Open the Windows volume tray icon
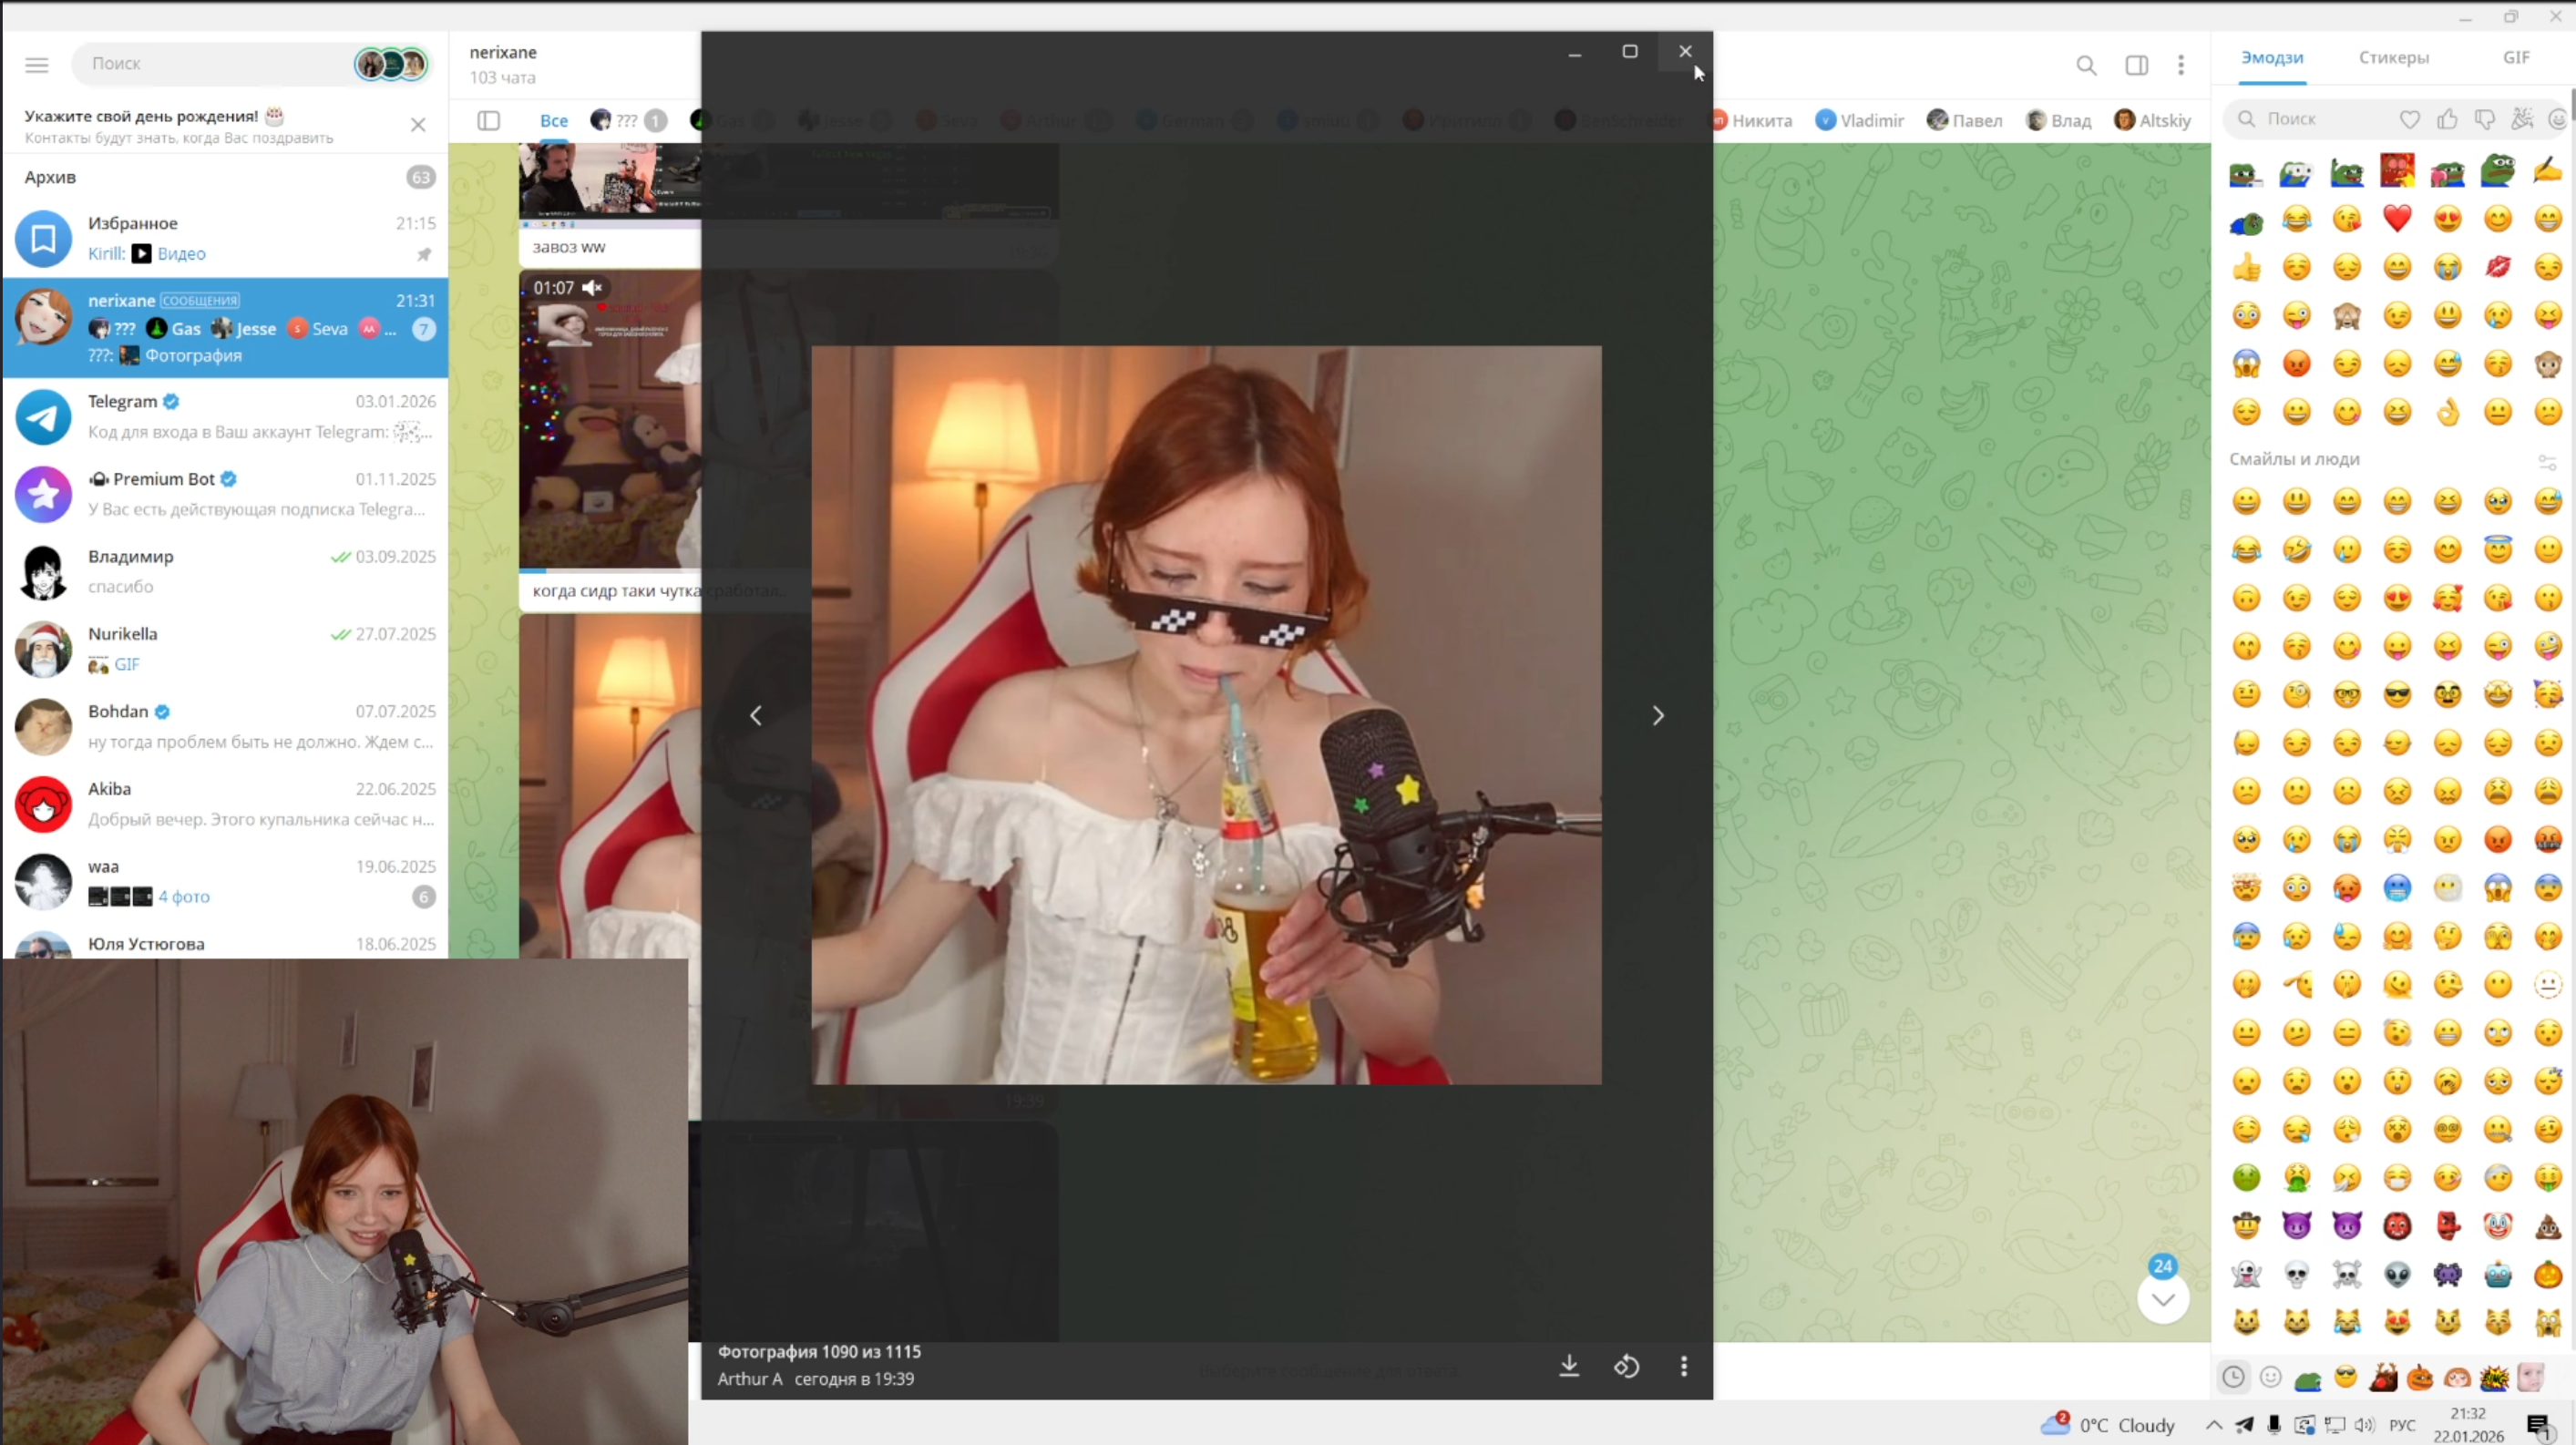This screenshot has width=2576, height=1445. coord(2364,1424)
